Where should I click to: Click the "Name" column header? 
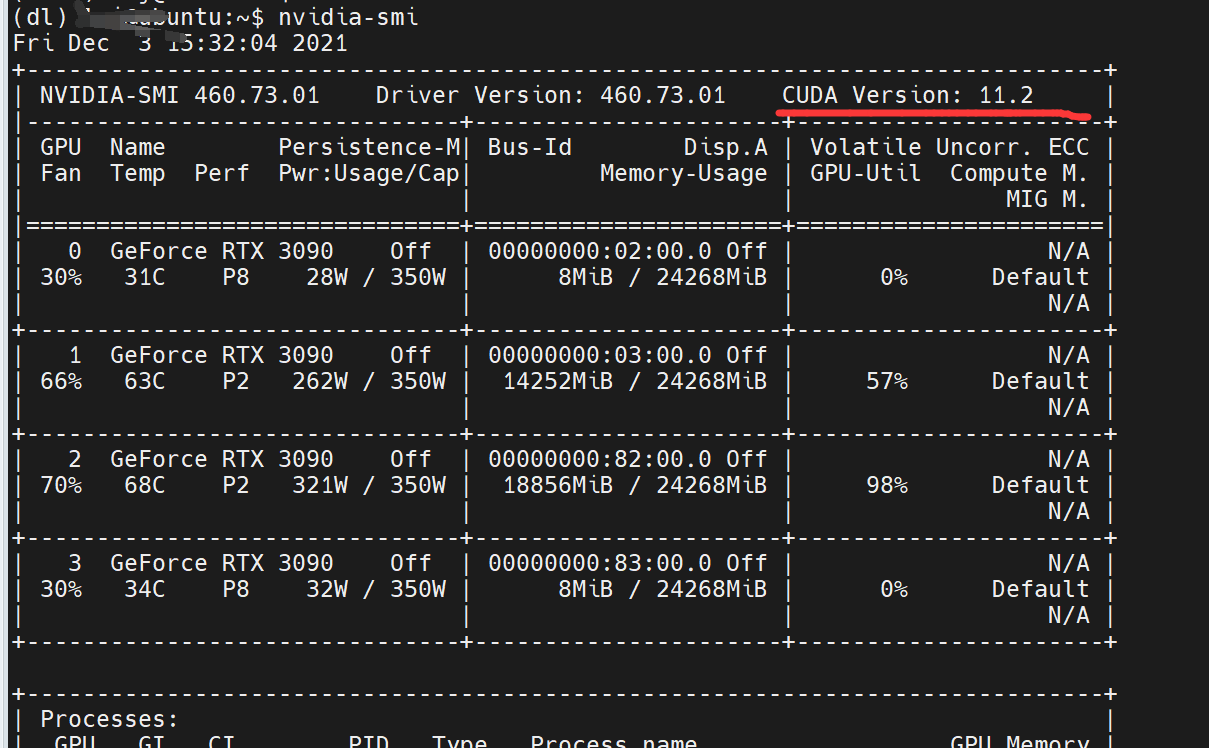pyautogui.click(x=138, y=148)
